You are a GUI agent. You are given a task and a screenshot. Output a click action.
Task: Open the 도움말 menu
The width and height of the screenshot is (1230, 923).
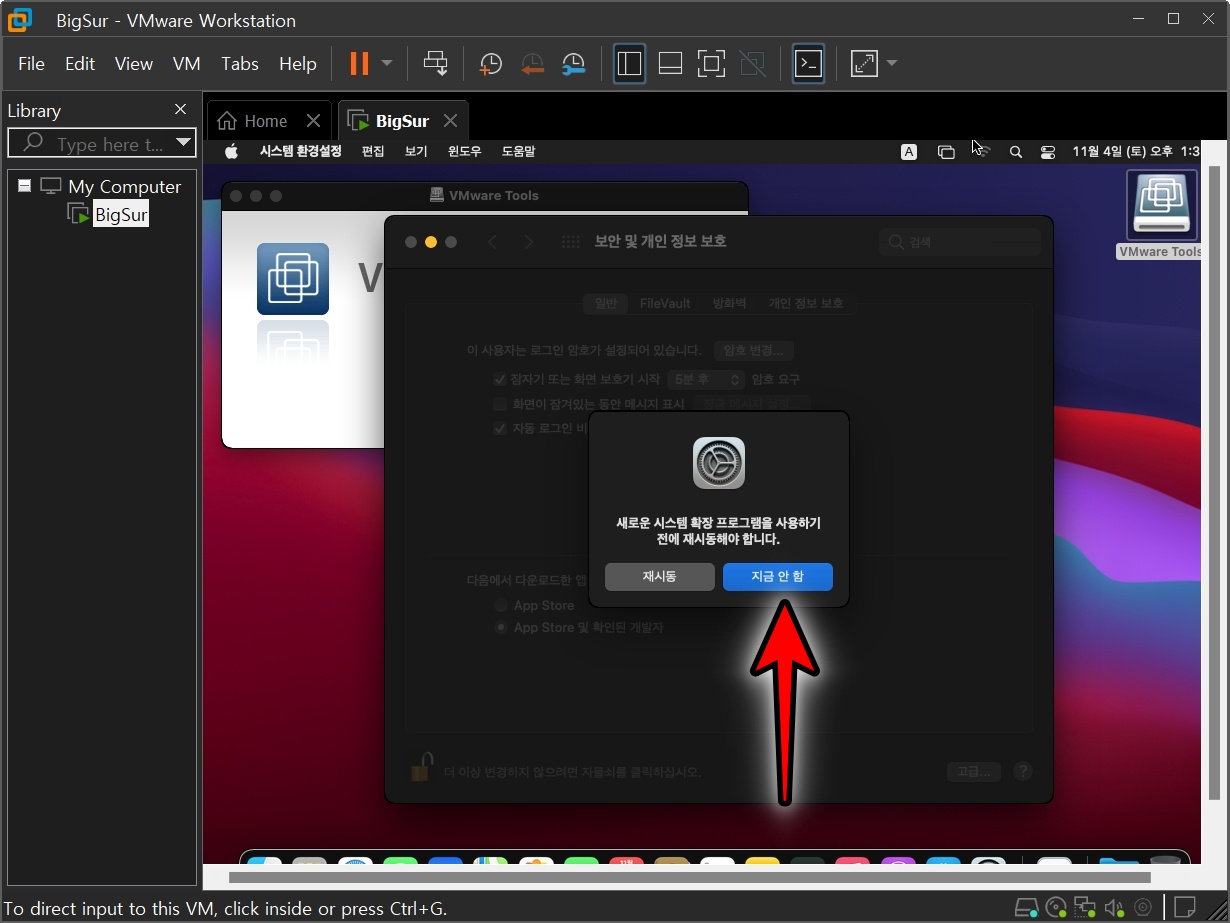click(518, 151)
